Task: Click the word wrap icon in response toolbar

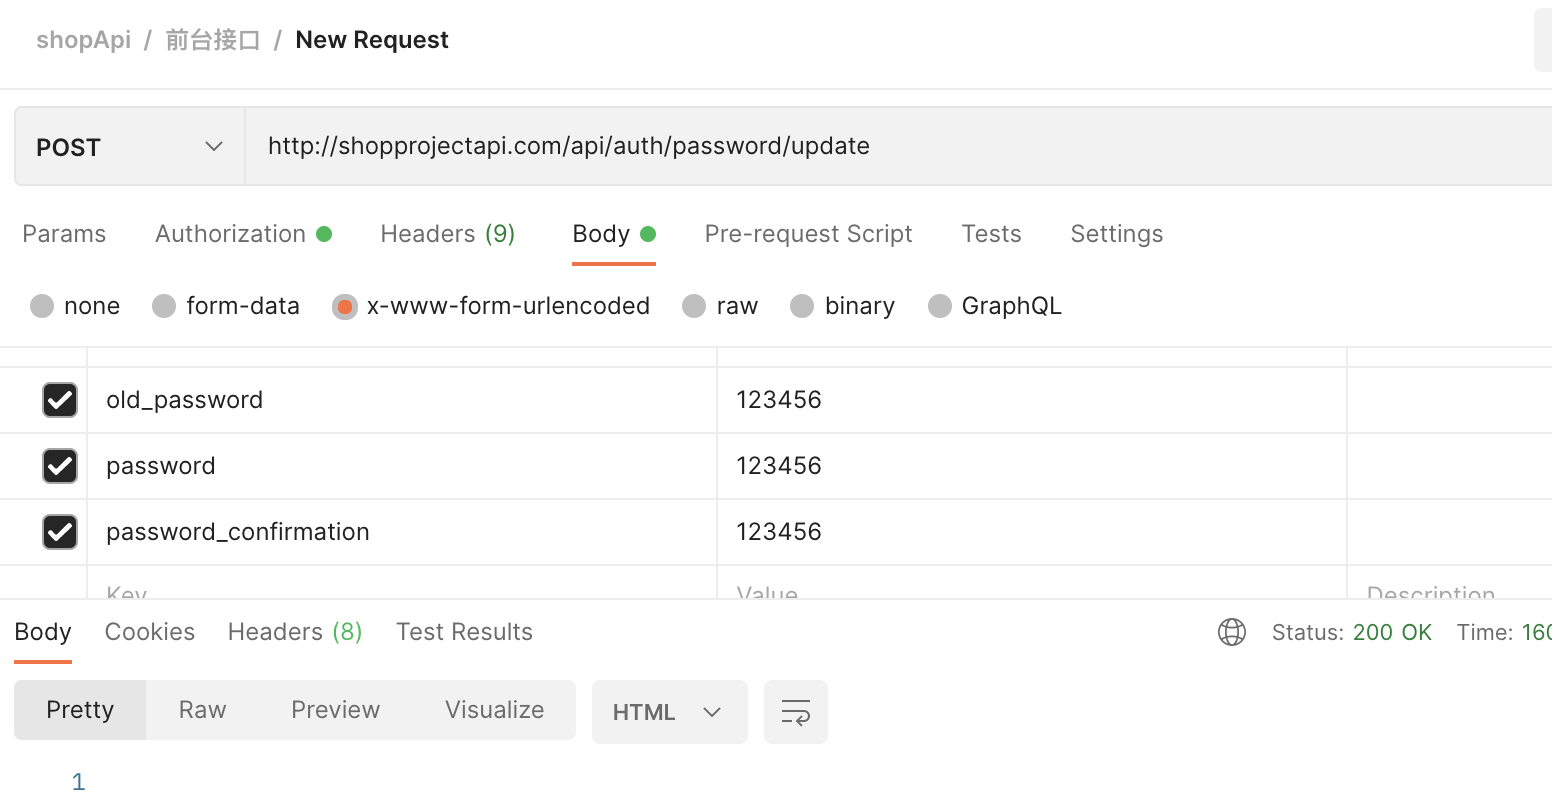Action: (795, 712)
